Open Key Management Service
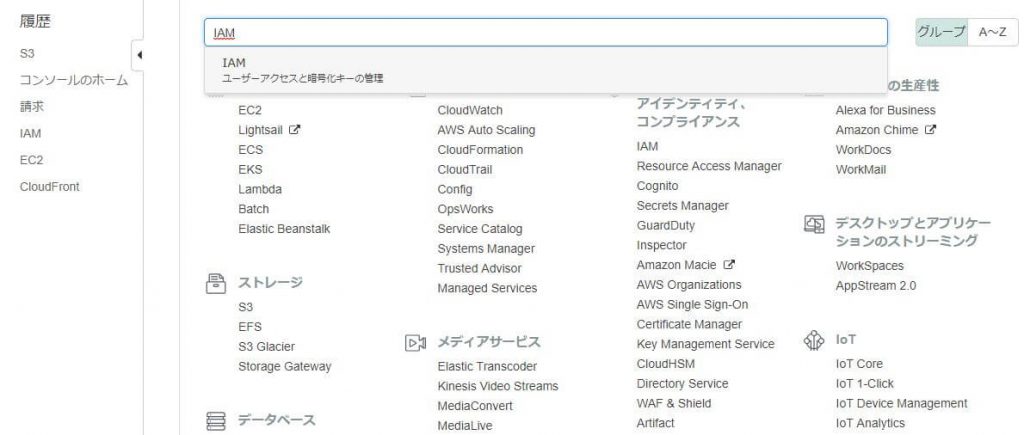Screen dimensions: 1024x435 click(705, 344)
